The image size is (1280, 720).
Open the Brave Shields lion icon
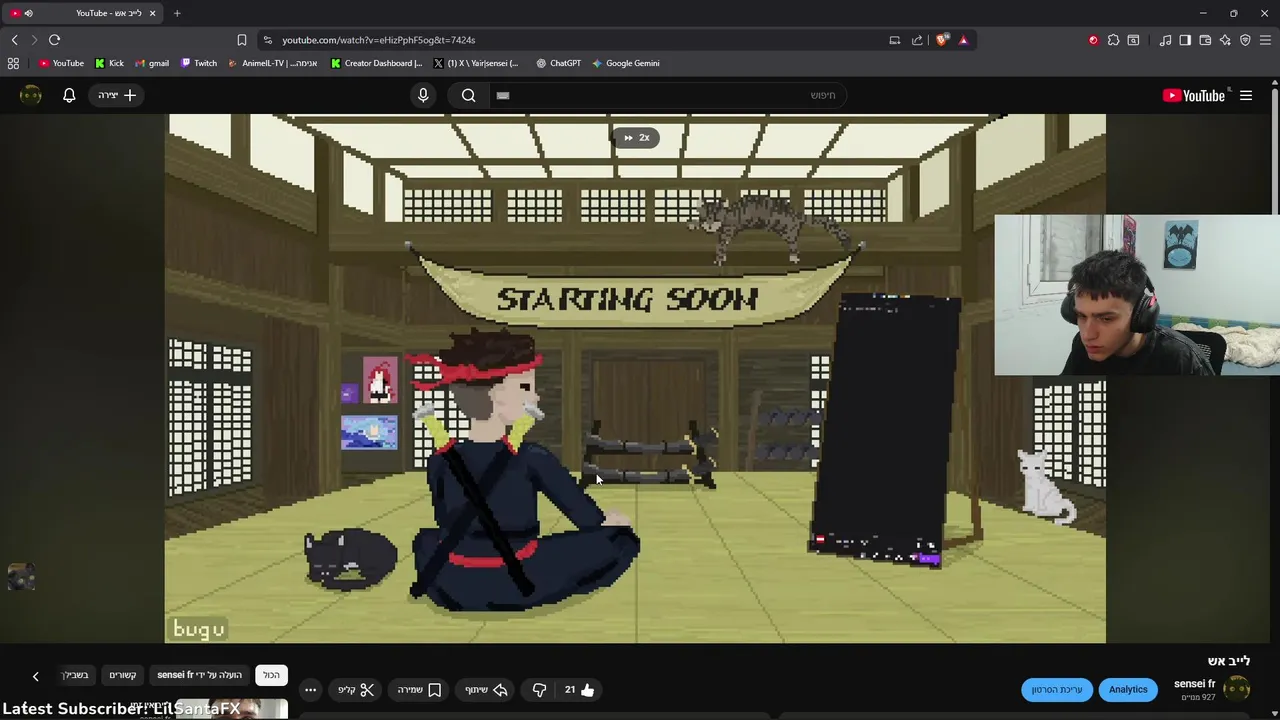942,40
